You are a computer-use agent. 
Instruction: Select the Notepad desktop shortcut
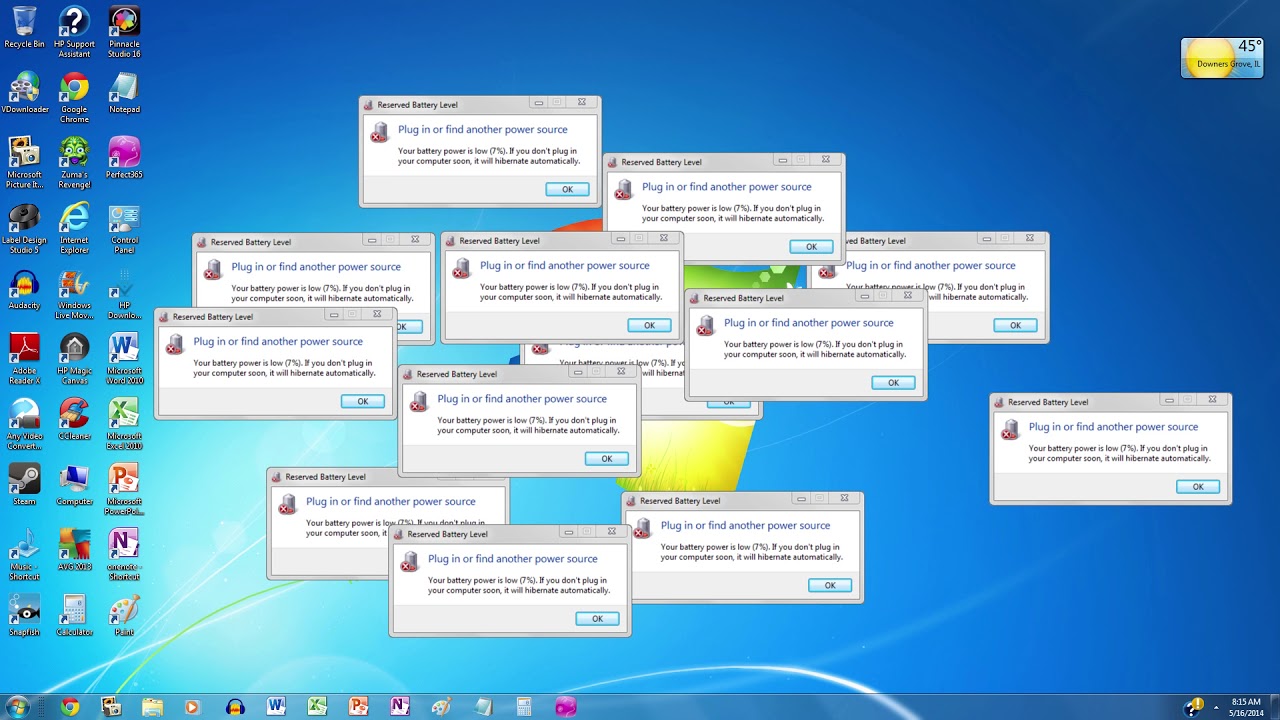pos(124,92)
